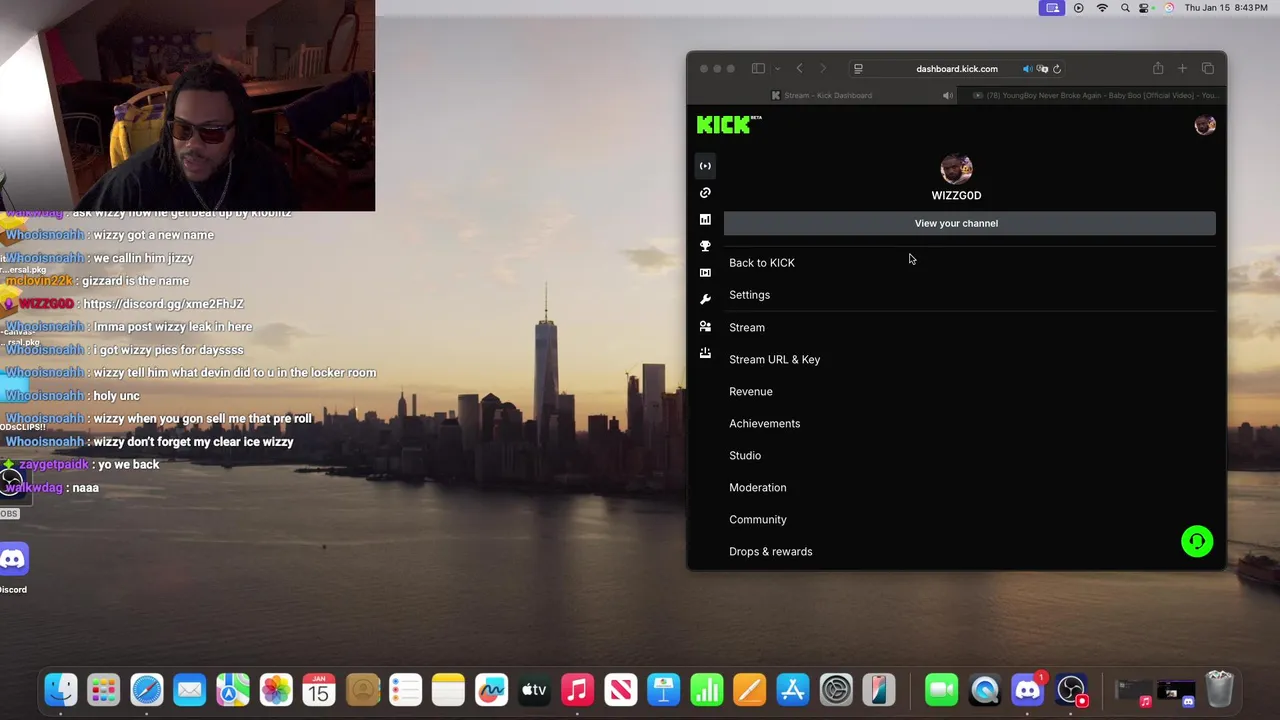Click the link-chain sidebar icon in Kick

(x=705, y=193)
